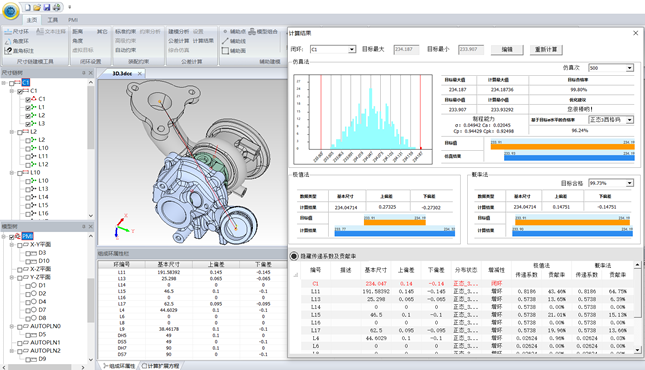Switch to the 计算扩展方程 bottom tab
The height and width of the screenshot is (370, 645).
click(x=161, y=365)
